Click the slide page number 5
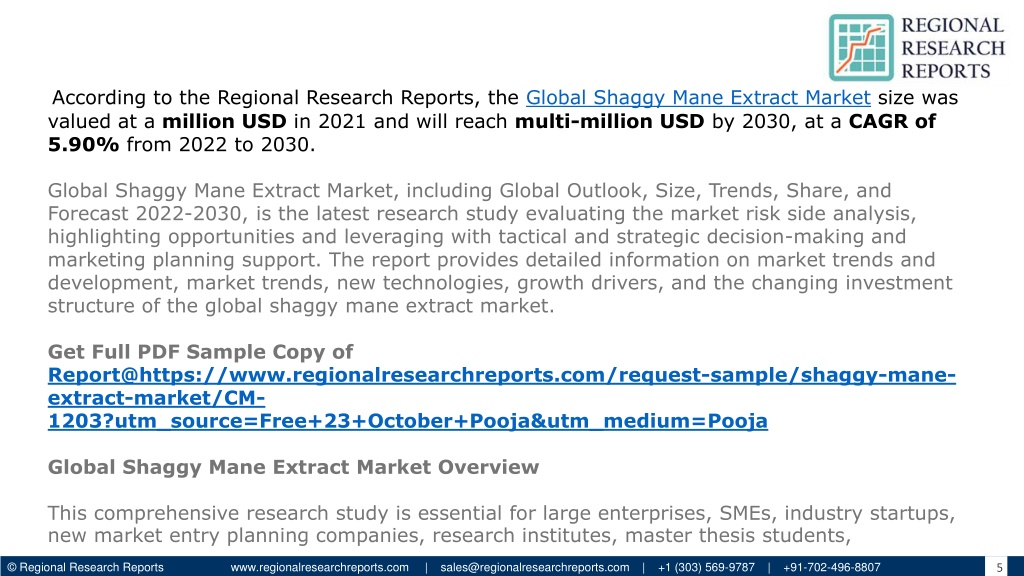This screenshot has height=576, width=1024. click(999, 568)
